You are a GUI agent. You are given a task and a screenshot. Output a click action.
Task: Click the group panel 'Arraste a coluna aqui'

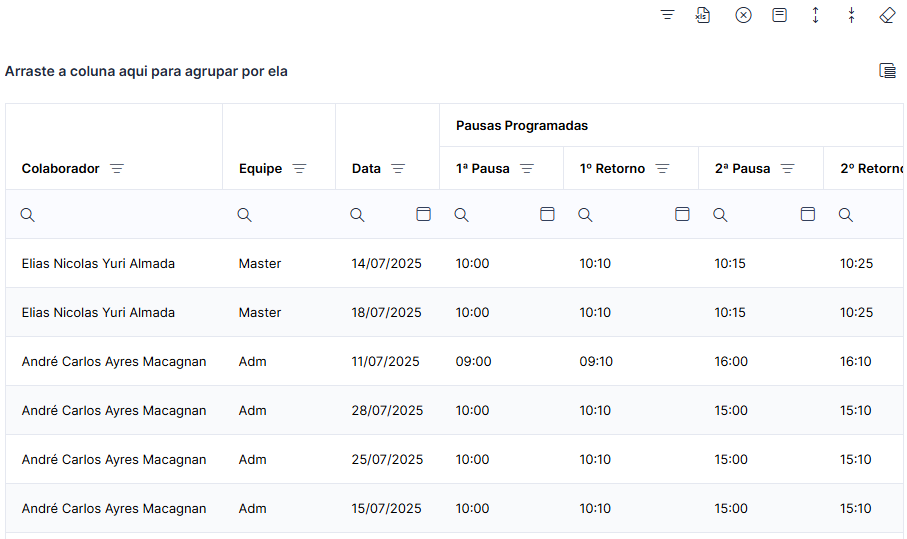tap(146, 71)
